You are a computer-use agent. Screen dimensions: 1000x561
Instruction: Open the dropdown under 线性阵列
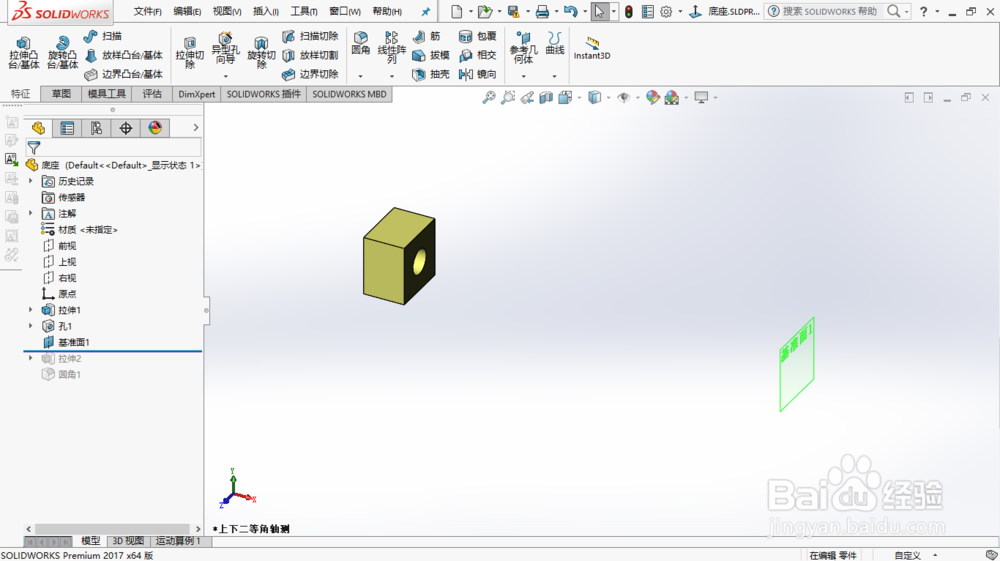pyautogui.click(x=392, y=76)
